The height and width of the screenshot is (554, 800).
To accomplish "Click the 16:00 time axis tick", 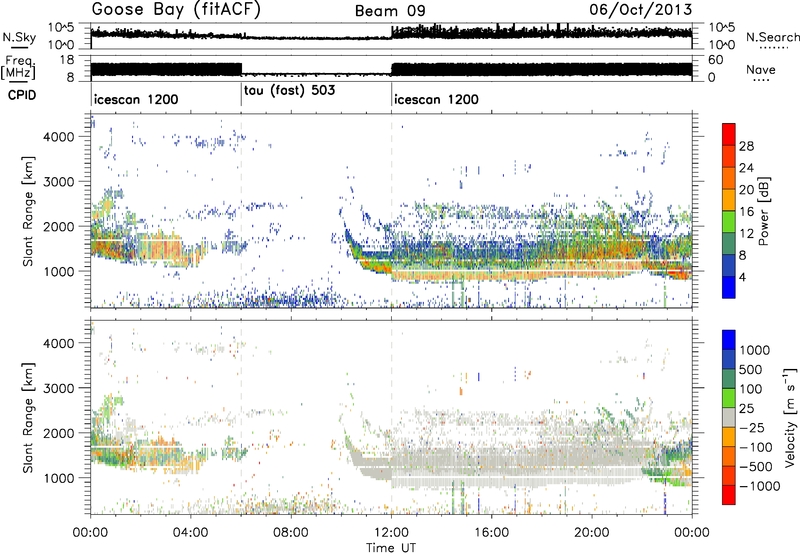I will point(491,532).
